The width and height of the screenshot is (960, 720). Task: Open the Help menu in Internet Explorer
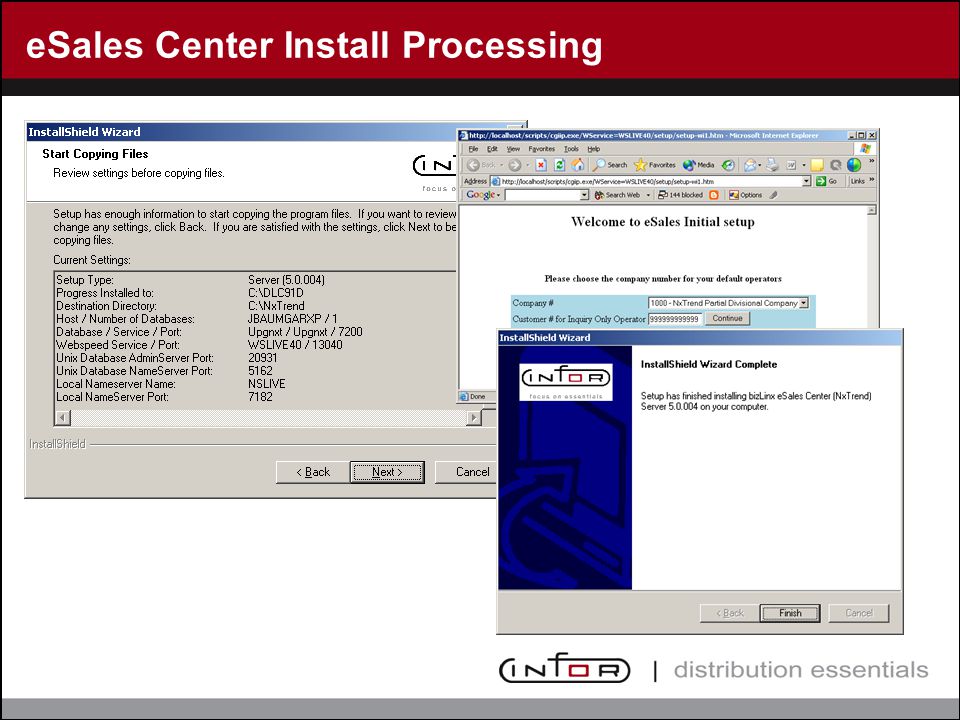click(593, 149)
